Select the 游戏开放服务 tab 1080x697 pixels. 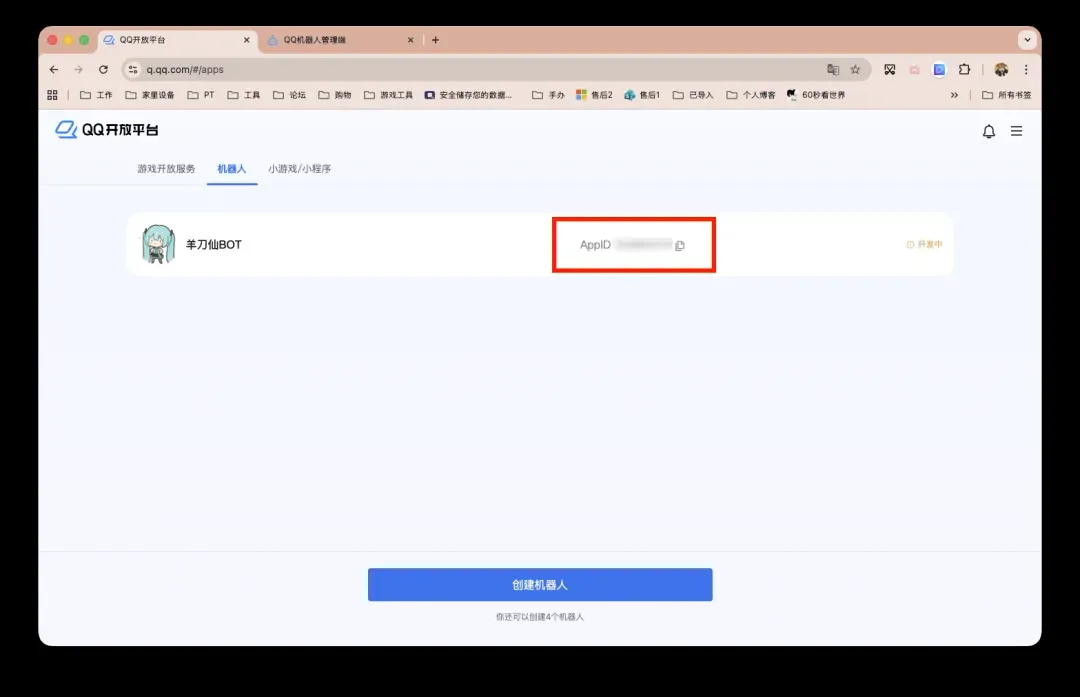pyautogui.click(x=166, y=169)
